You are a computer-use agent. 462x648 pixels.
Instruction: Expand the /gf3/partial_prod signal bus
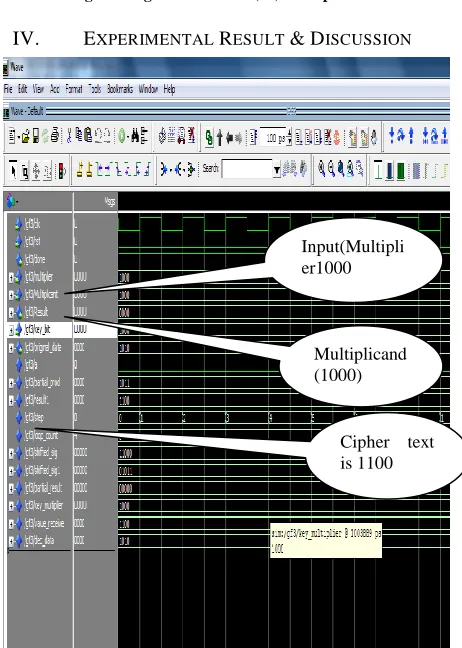coord(12,383)
